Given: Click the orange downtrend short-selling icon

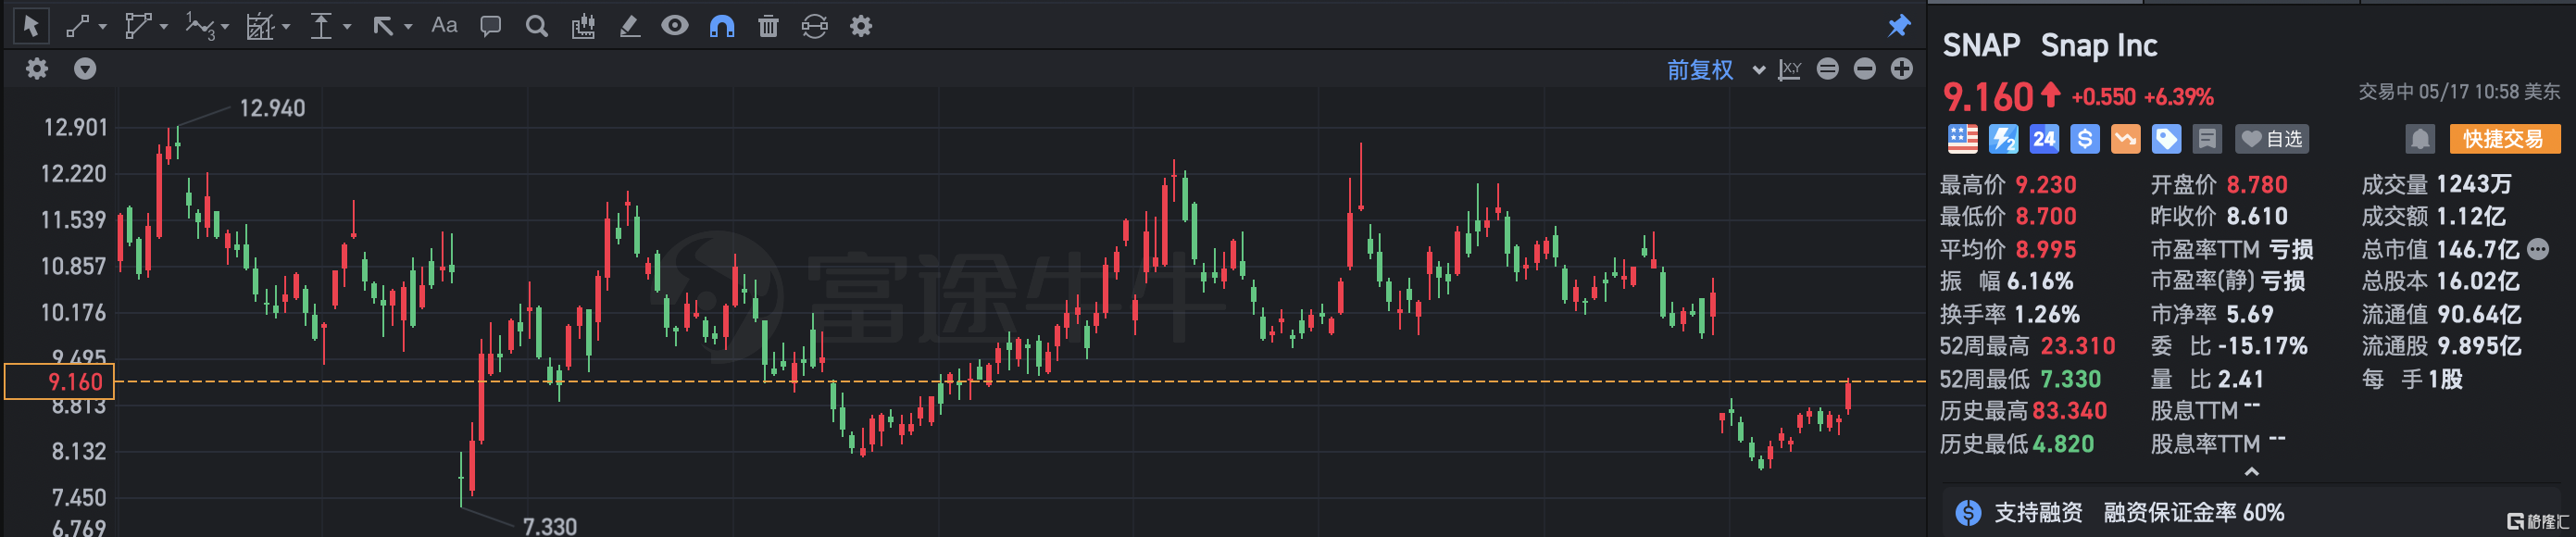Looking at the screenshot, I should pos(2125,139).
